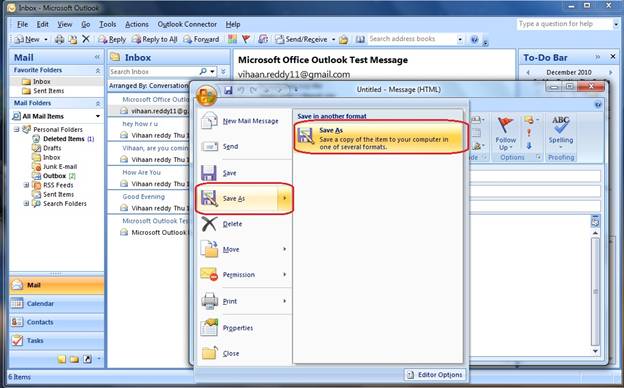
Task: Switch to Tasks in navigation pane
Action: 57,341
